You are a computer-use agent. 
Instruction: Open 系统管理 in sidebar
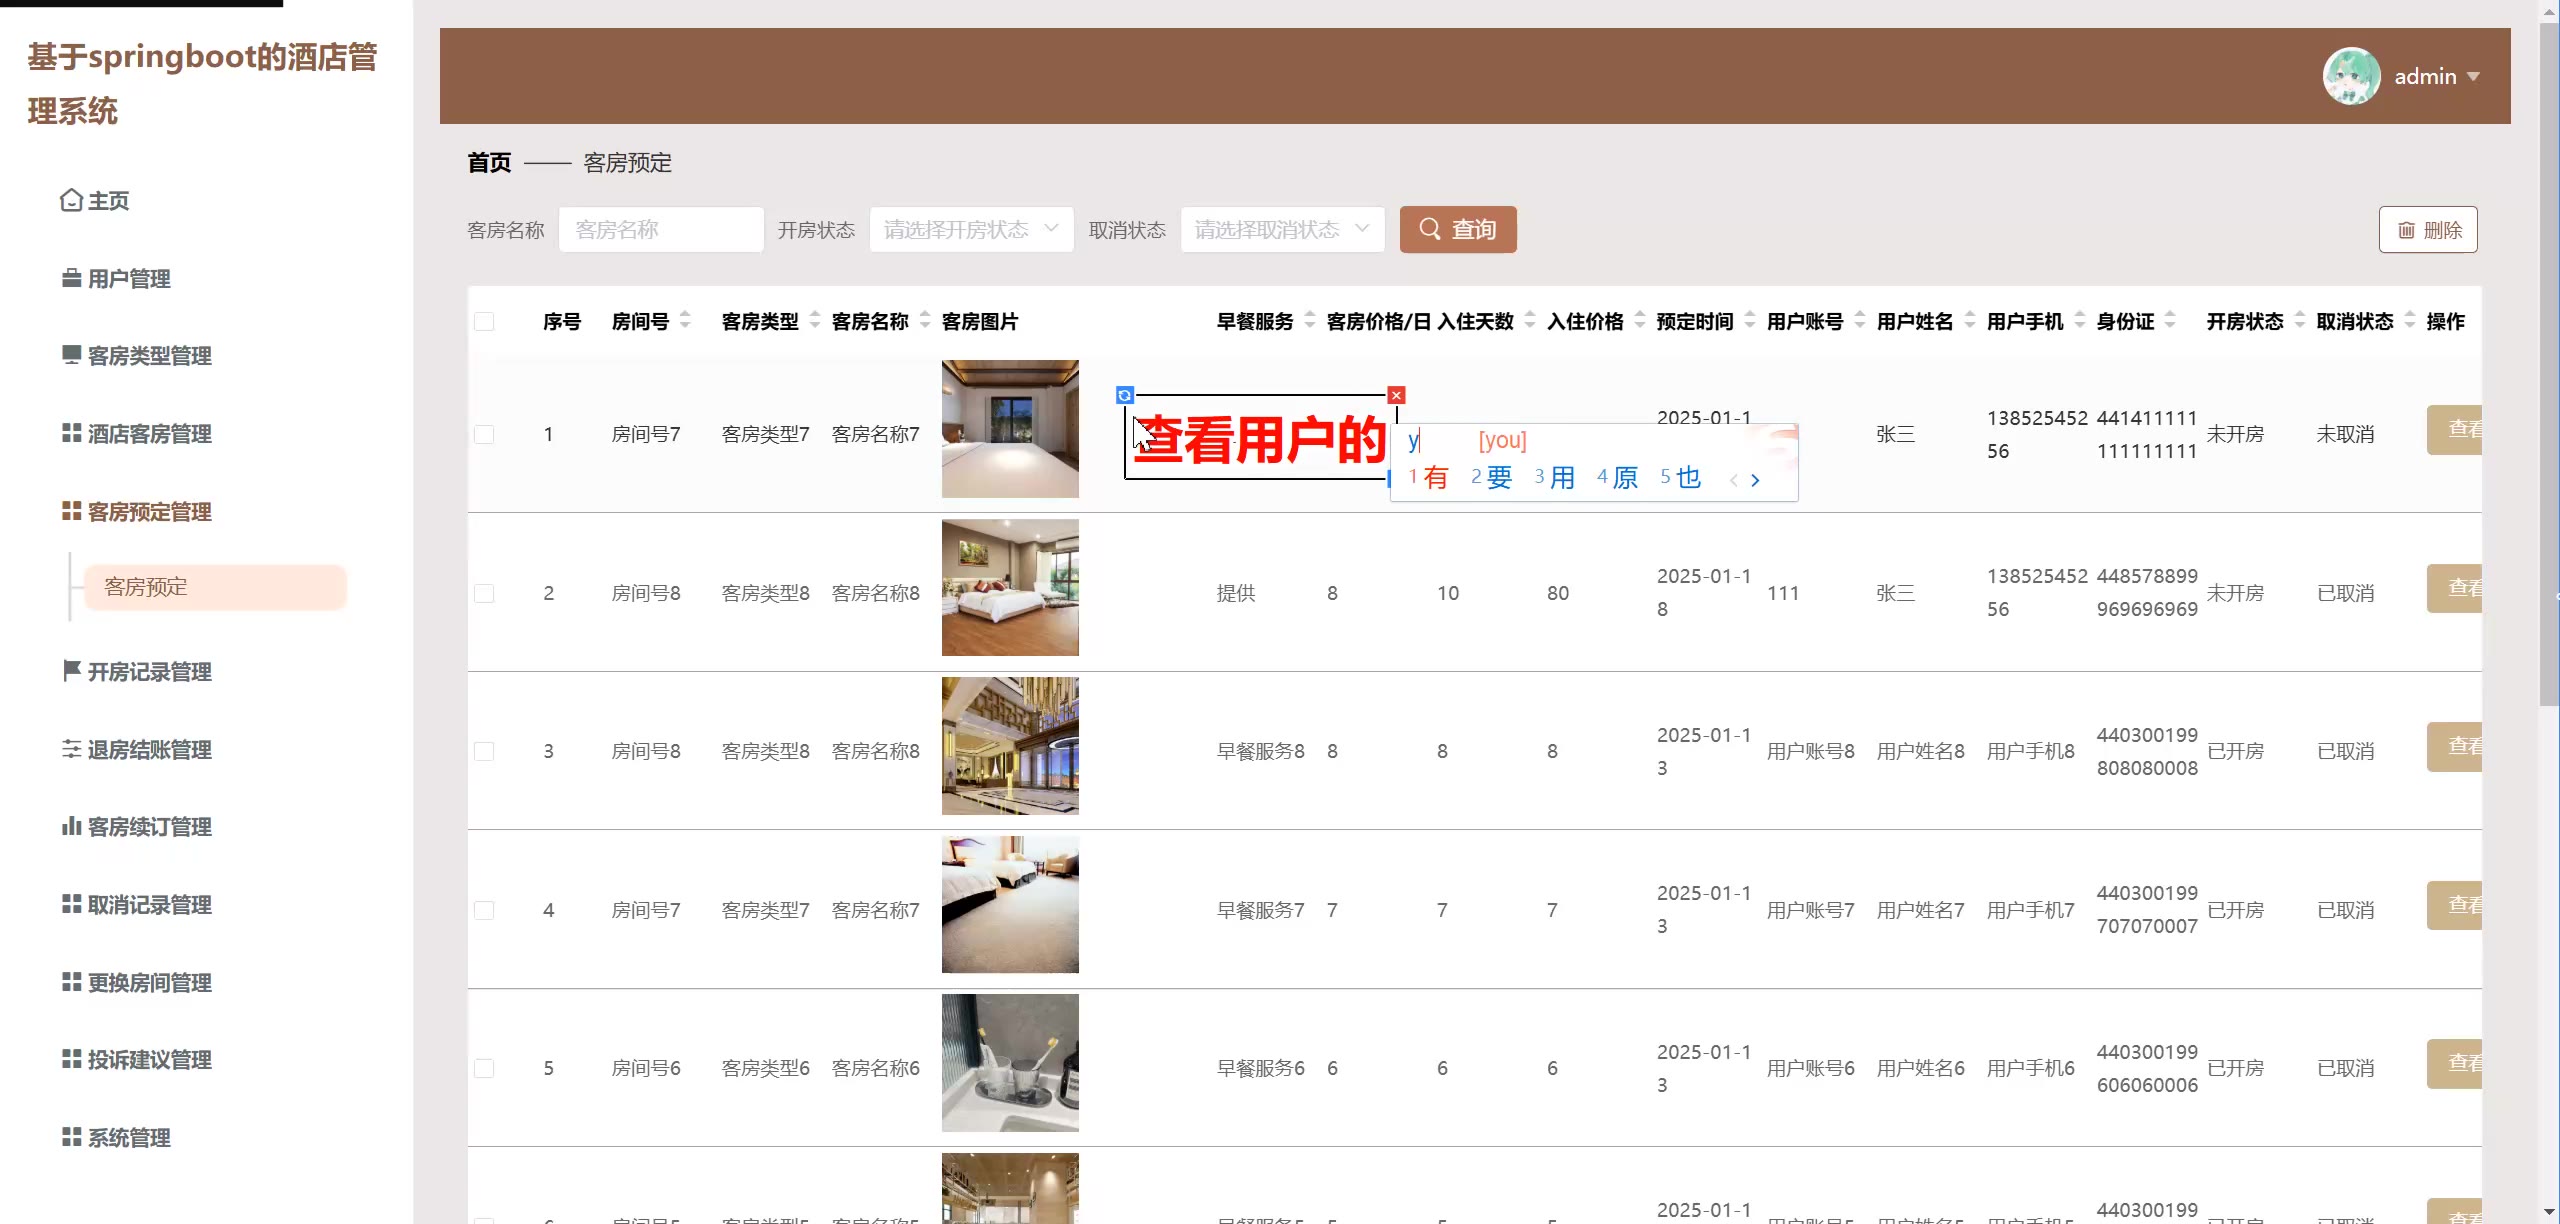128,1137
